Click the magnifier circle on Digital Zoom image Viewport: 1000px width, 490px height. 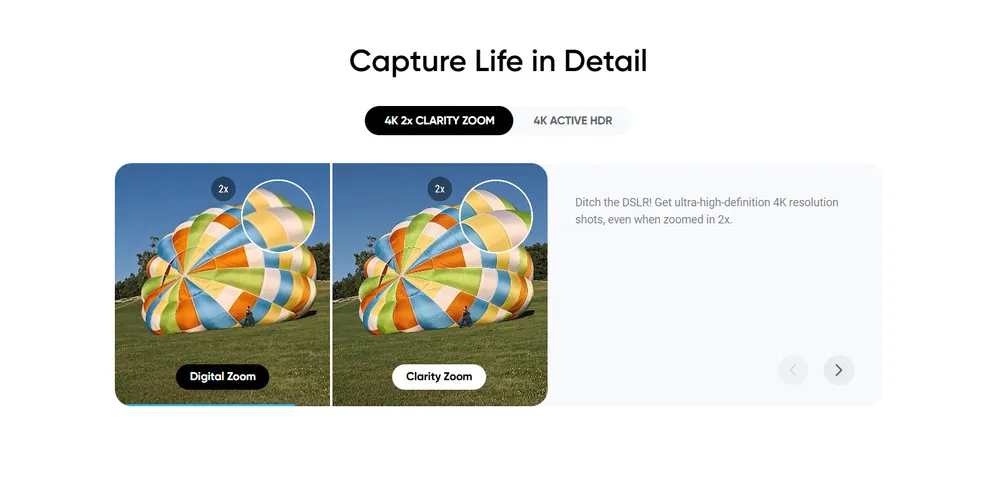277,216
